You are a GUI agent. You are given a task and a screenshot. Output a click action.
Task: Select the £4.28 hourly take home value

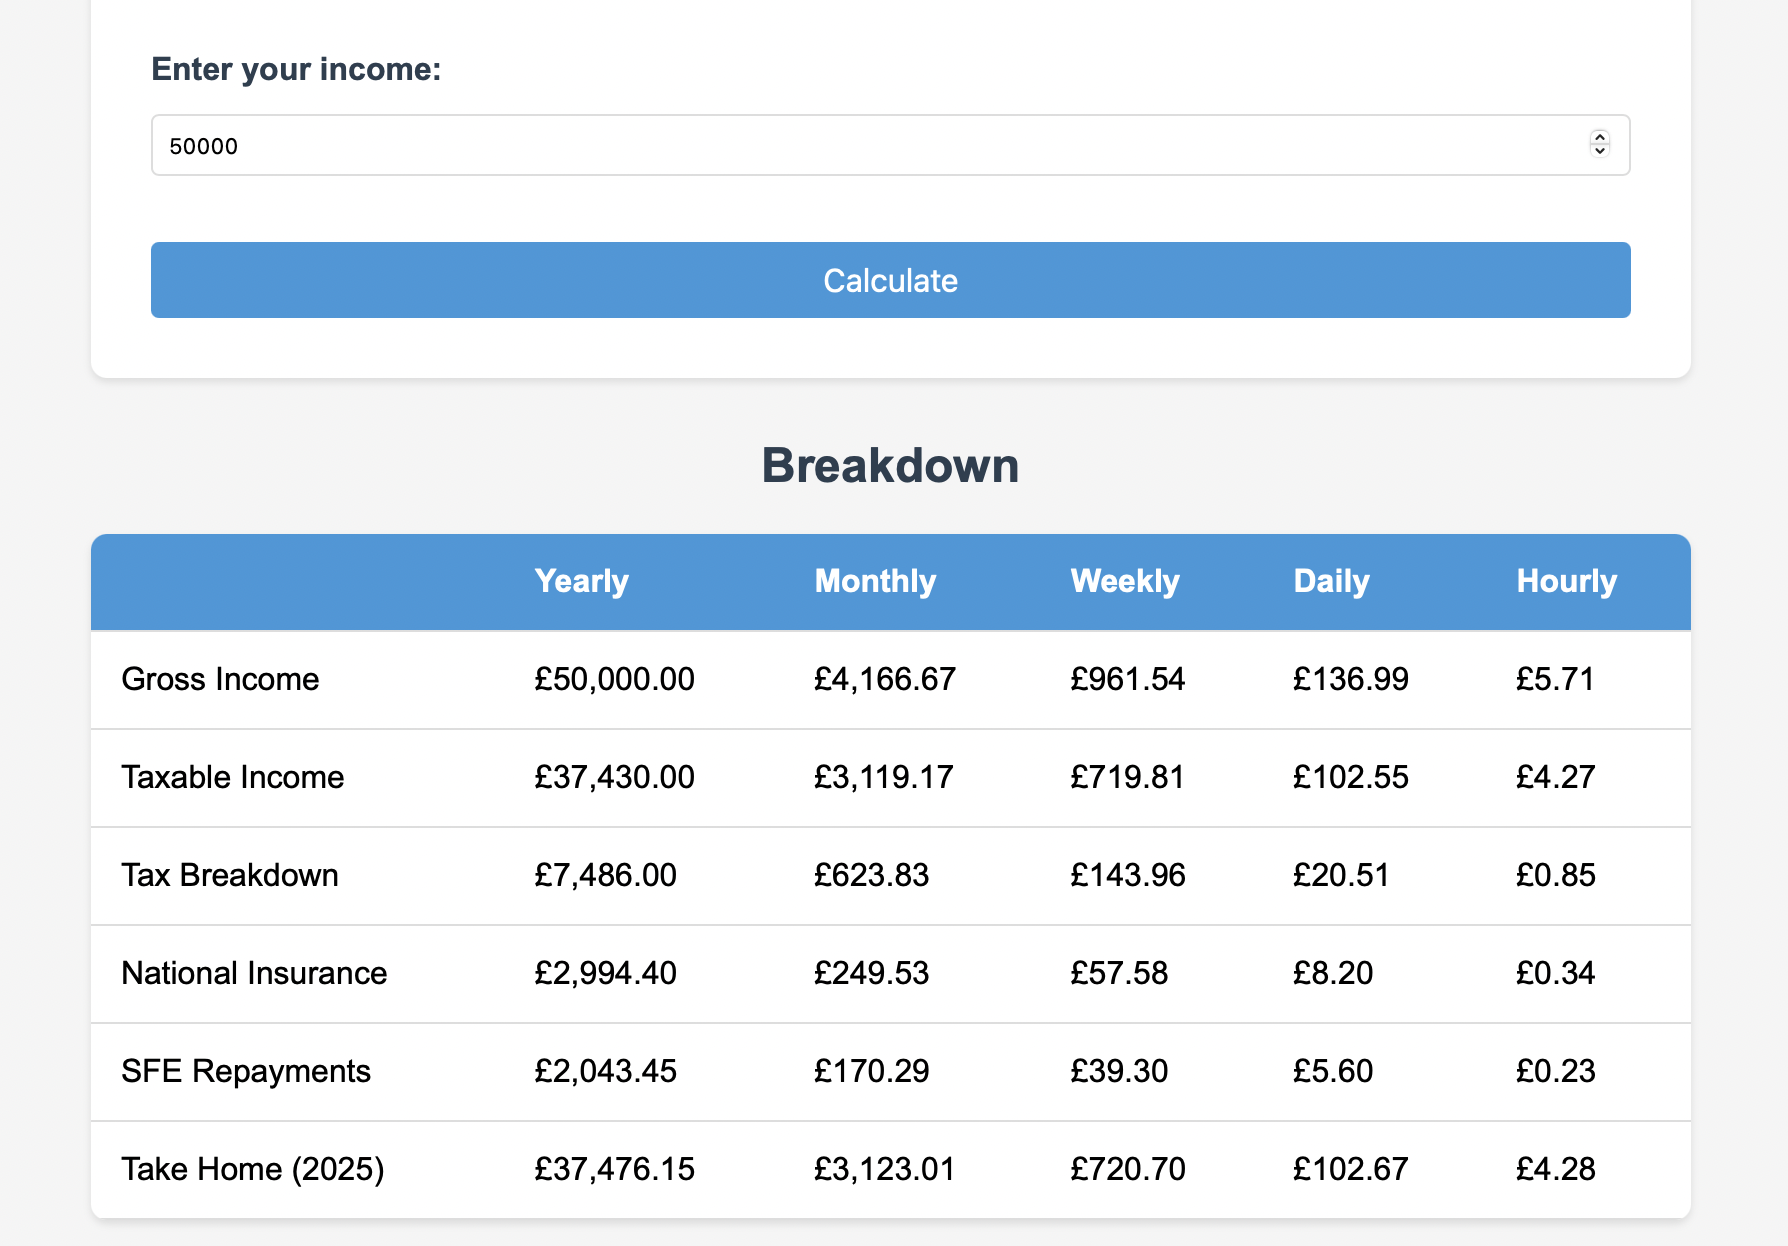pos(1555,1169)
